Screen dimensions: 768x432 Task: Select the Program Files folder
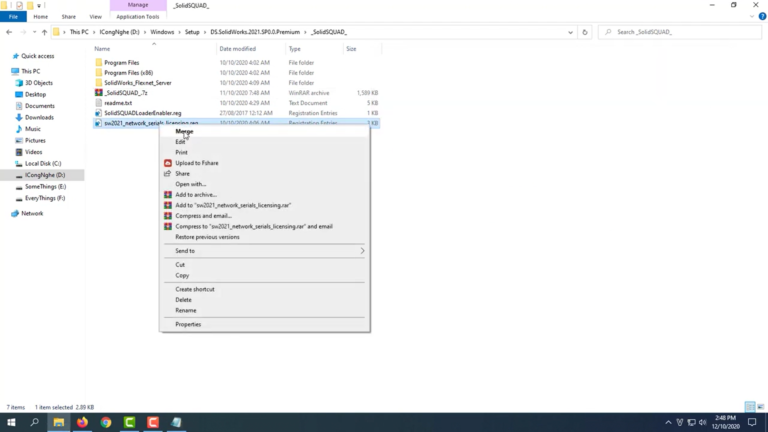point(121,63)
